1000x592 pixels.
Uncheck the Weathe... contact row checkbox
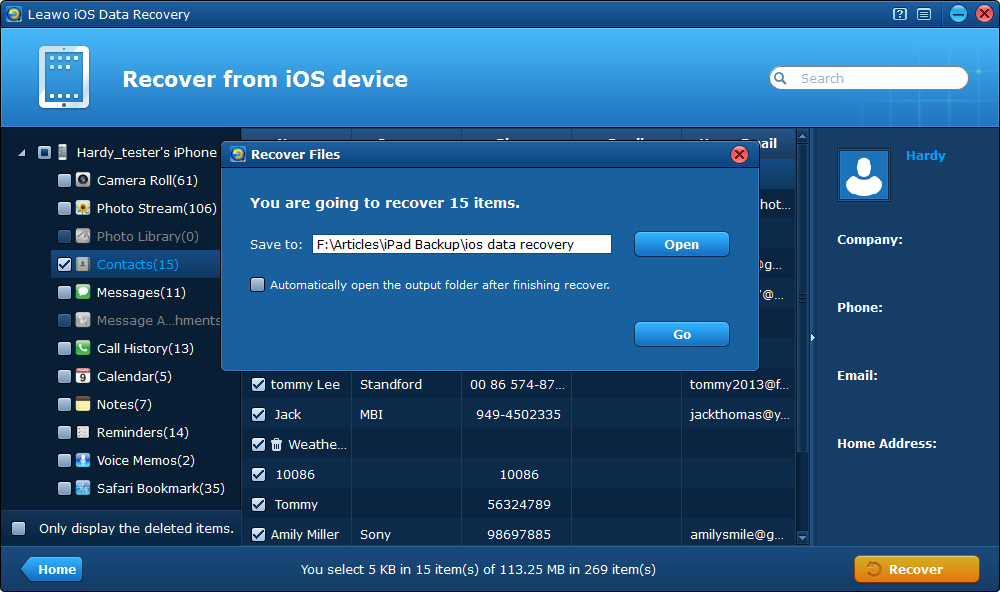click(x=258, y=445)
